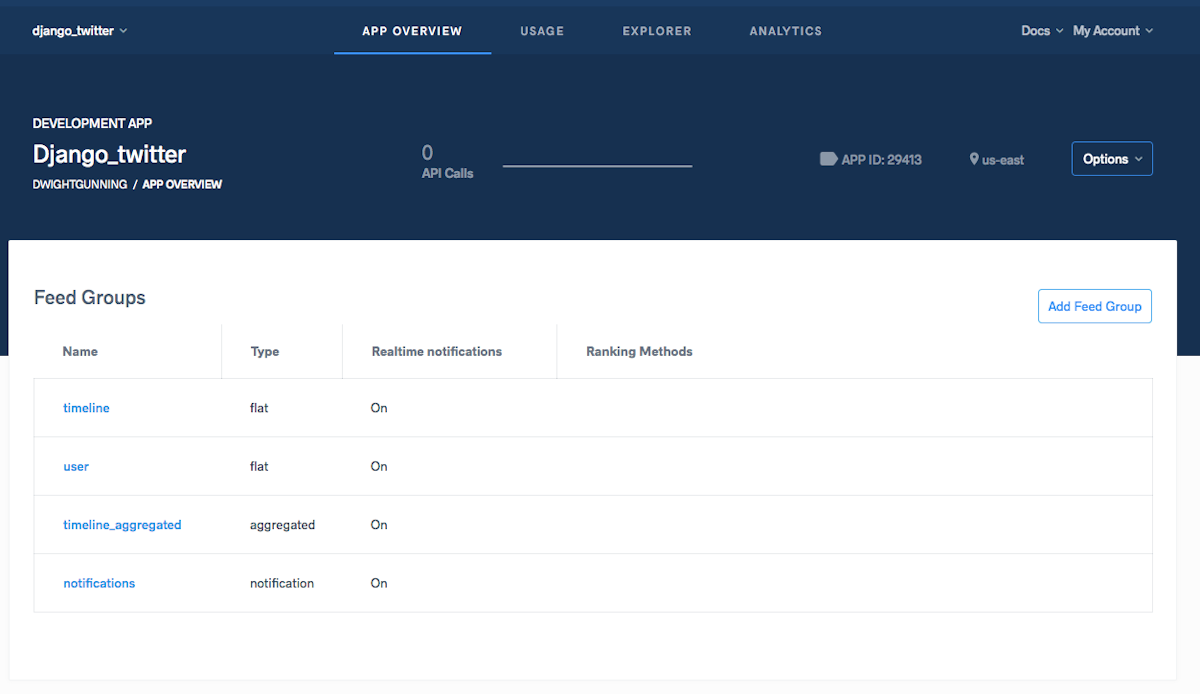1200x694 pixels.
Task: Open the django_twitter app switcher chevron
Action: click(122, 30)
